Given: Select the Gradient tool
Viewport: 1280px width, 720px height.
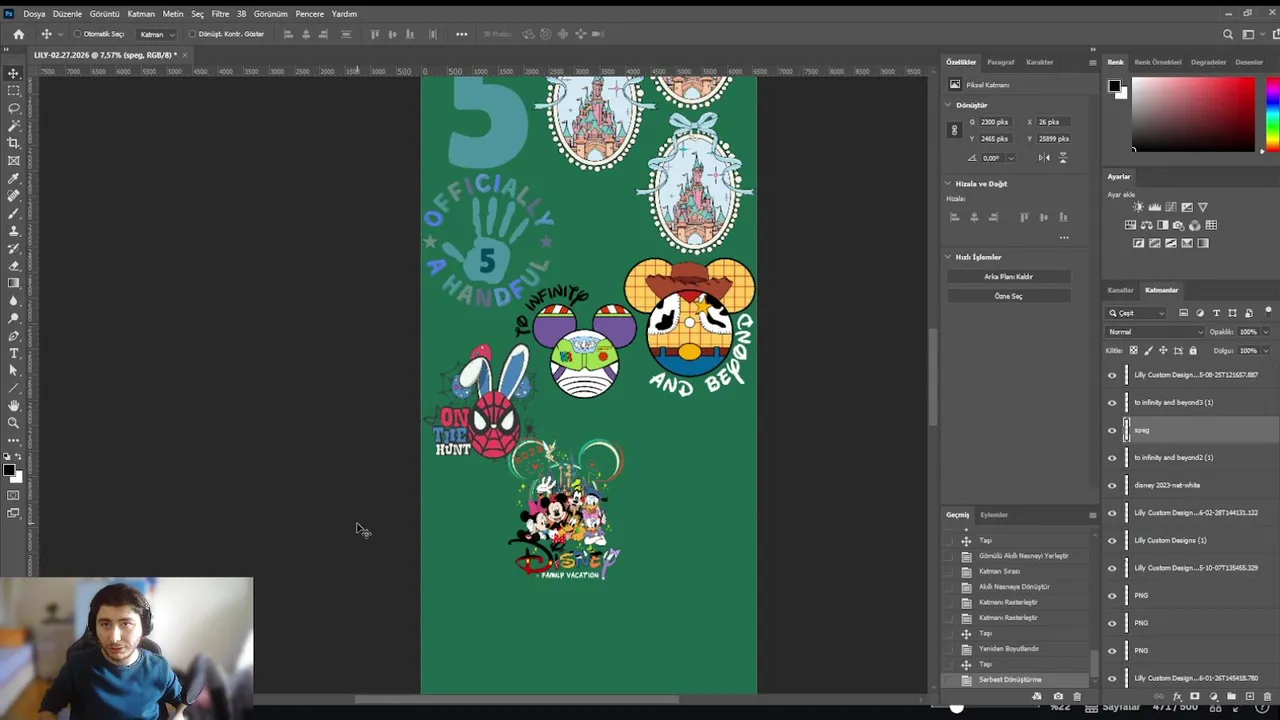Looking at the screenshot, I should [x=13, y=283].
